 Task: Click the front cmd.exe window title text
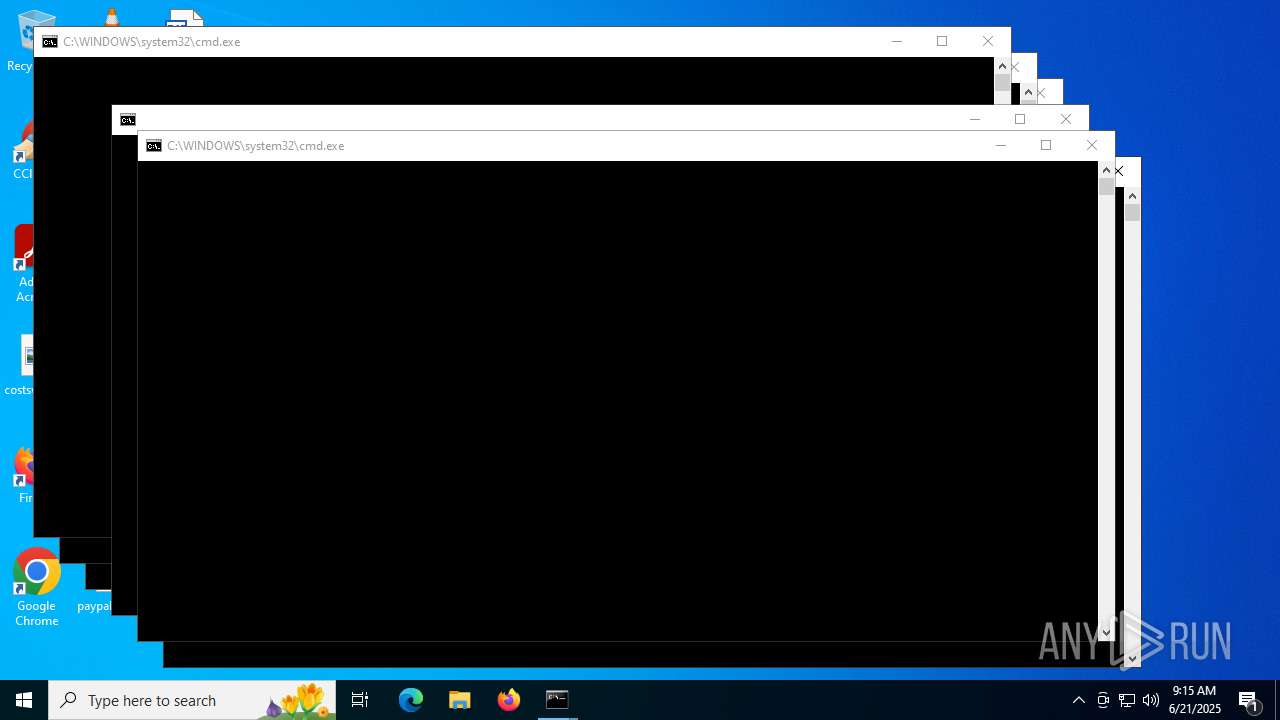tap(255, 146)
